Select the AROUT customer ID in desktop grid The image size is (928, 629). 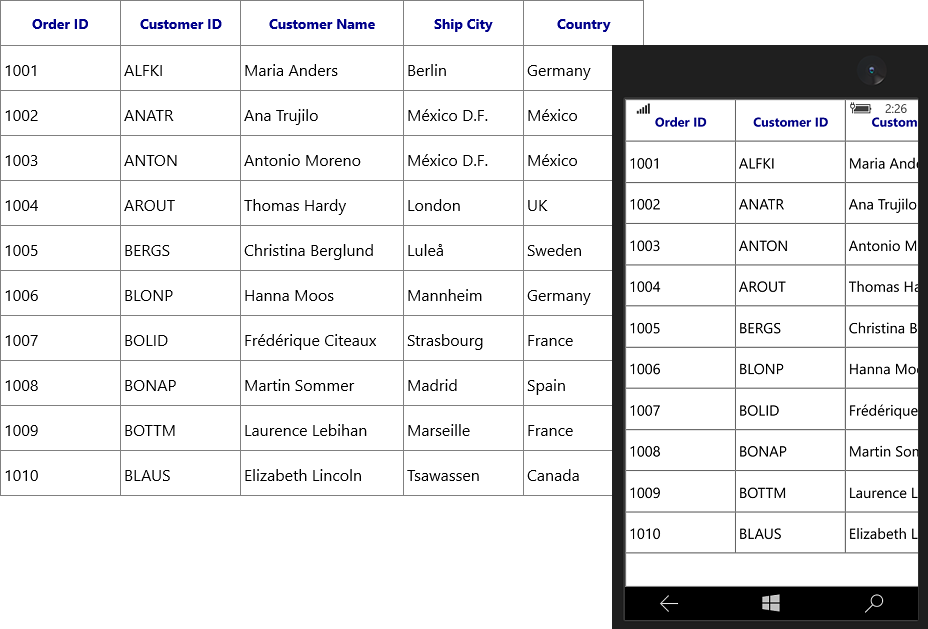point(181,204)
